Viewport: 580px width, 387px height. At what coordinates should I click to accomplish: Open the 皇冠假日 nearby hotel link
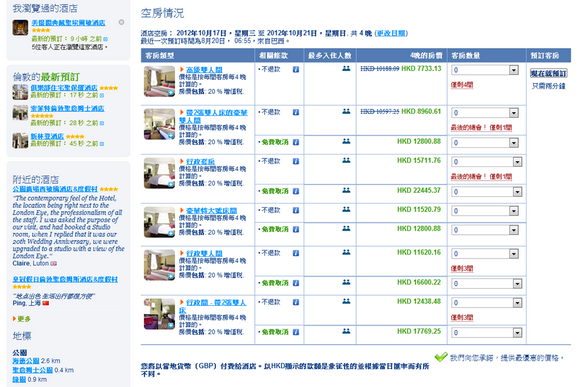point(65,279)
